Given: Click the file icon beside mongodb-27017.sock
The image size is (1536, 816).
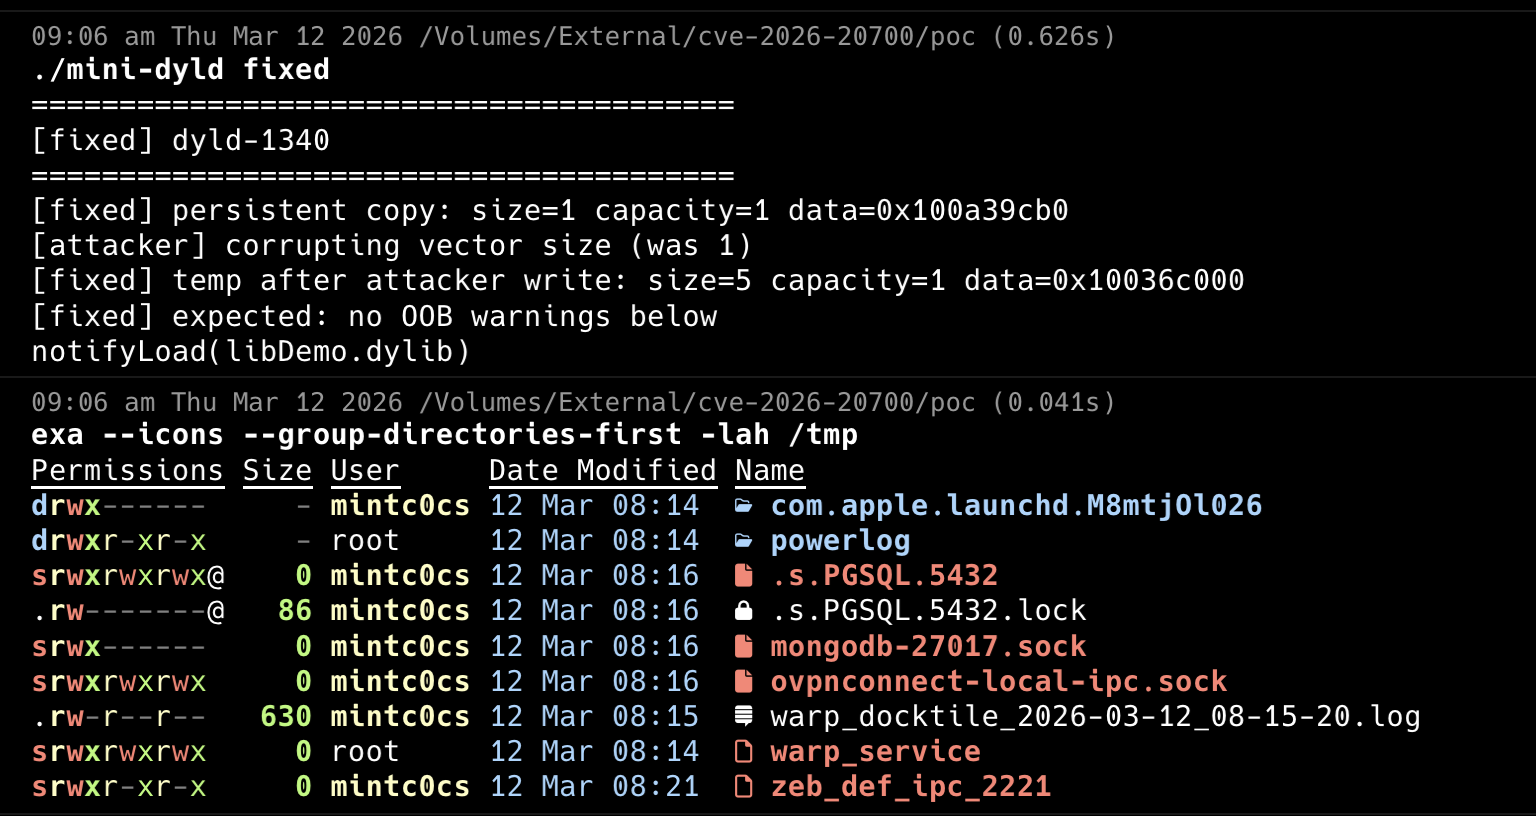Looking at the screenshot, I should pyautogui.click(x=744, y=647).
